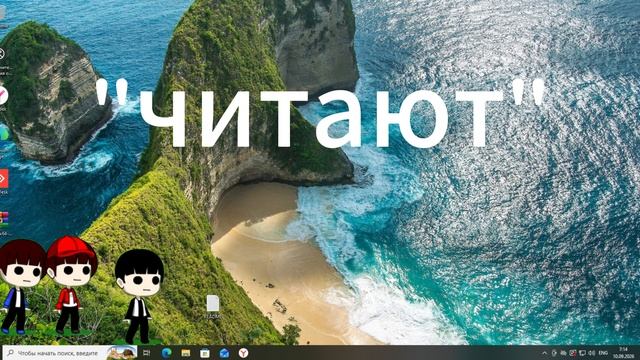640x360 pixels.
Task: Open the Mail app from the taskbar
Action: [x=224, y=353]
